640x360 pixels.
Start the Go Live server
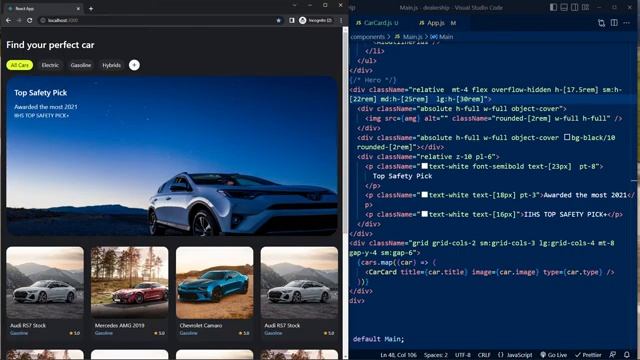(553, 355)
